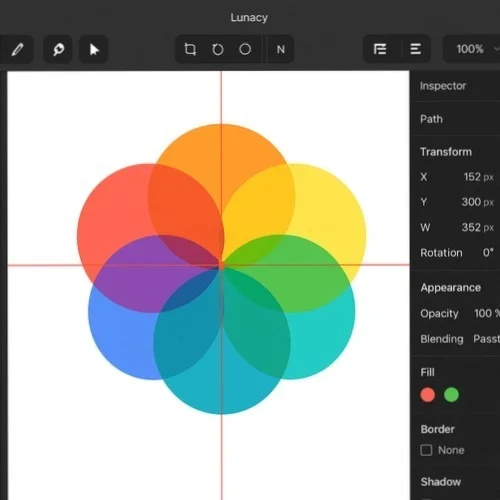Select the pen nib tool

coord(58,49)
